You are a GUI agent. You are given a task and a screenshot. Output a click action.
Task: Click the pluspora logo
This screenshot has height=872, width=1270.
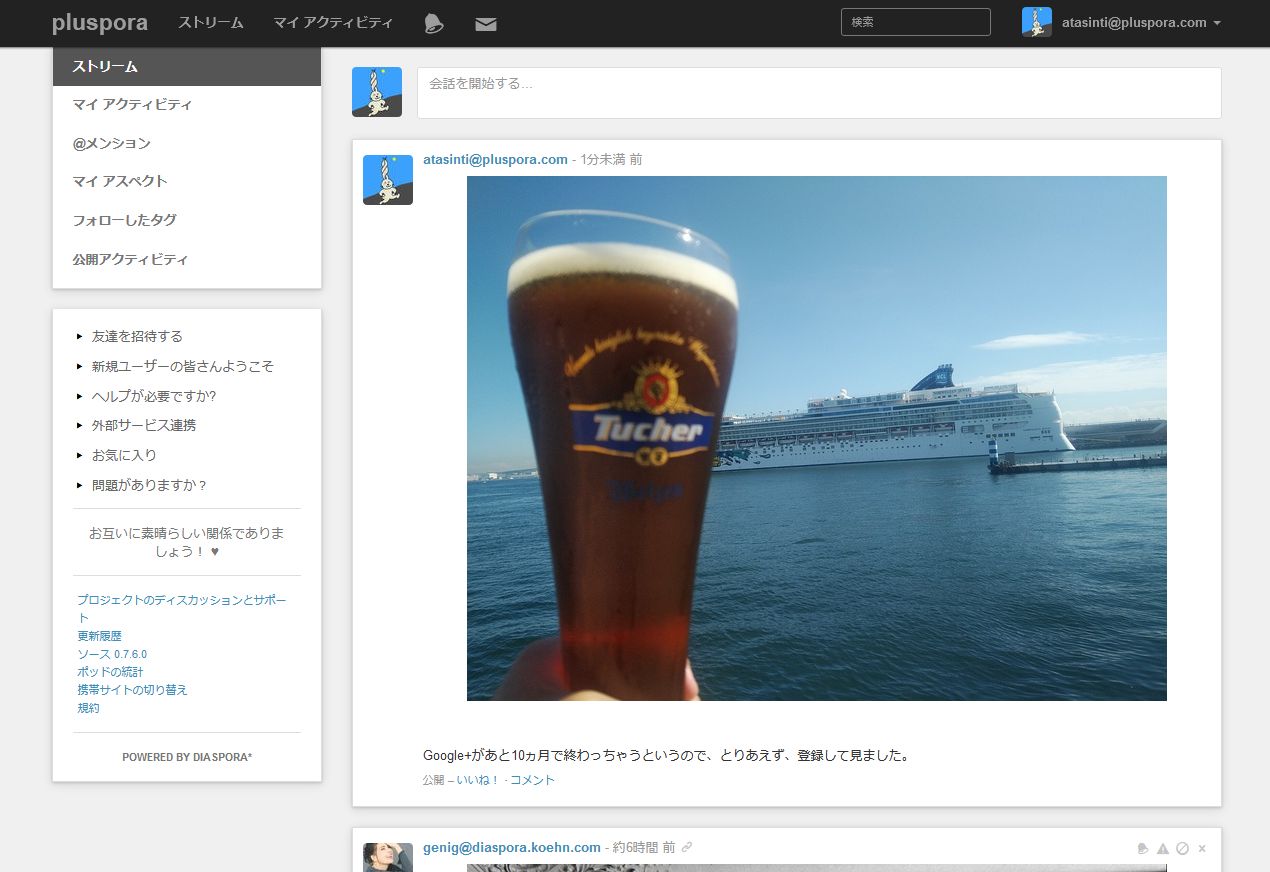coord(100,23)
